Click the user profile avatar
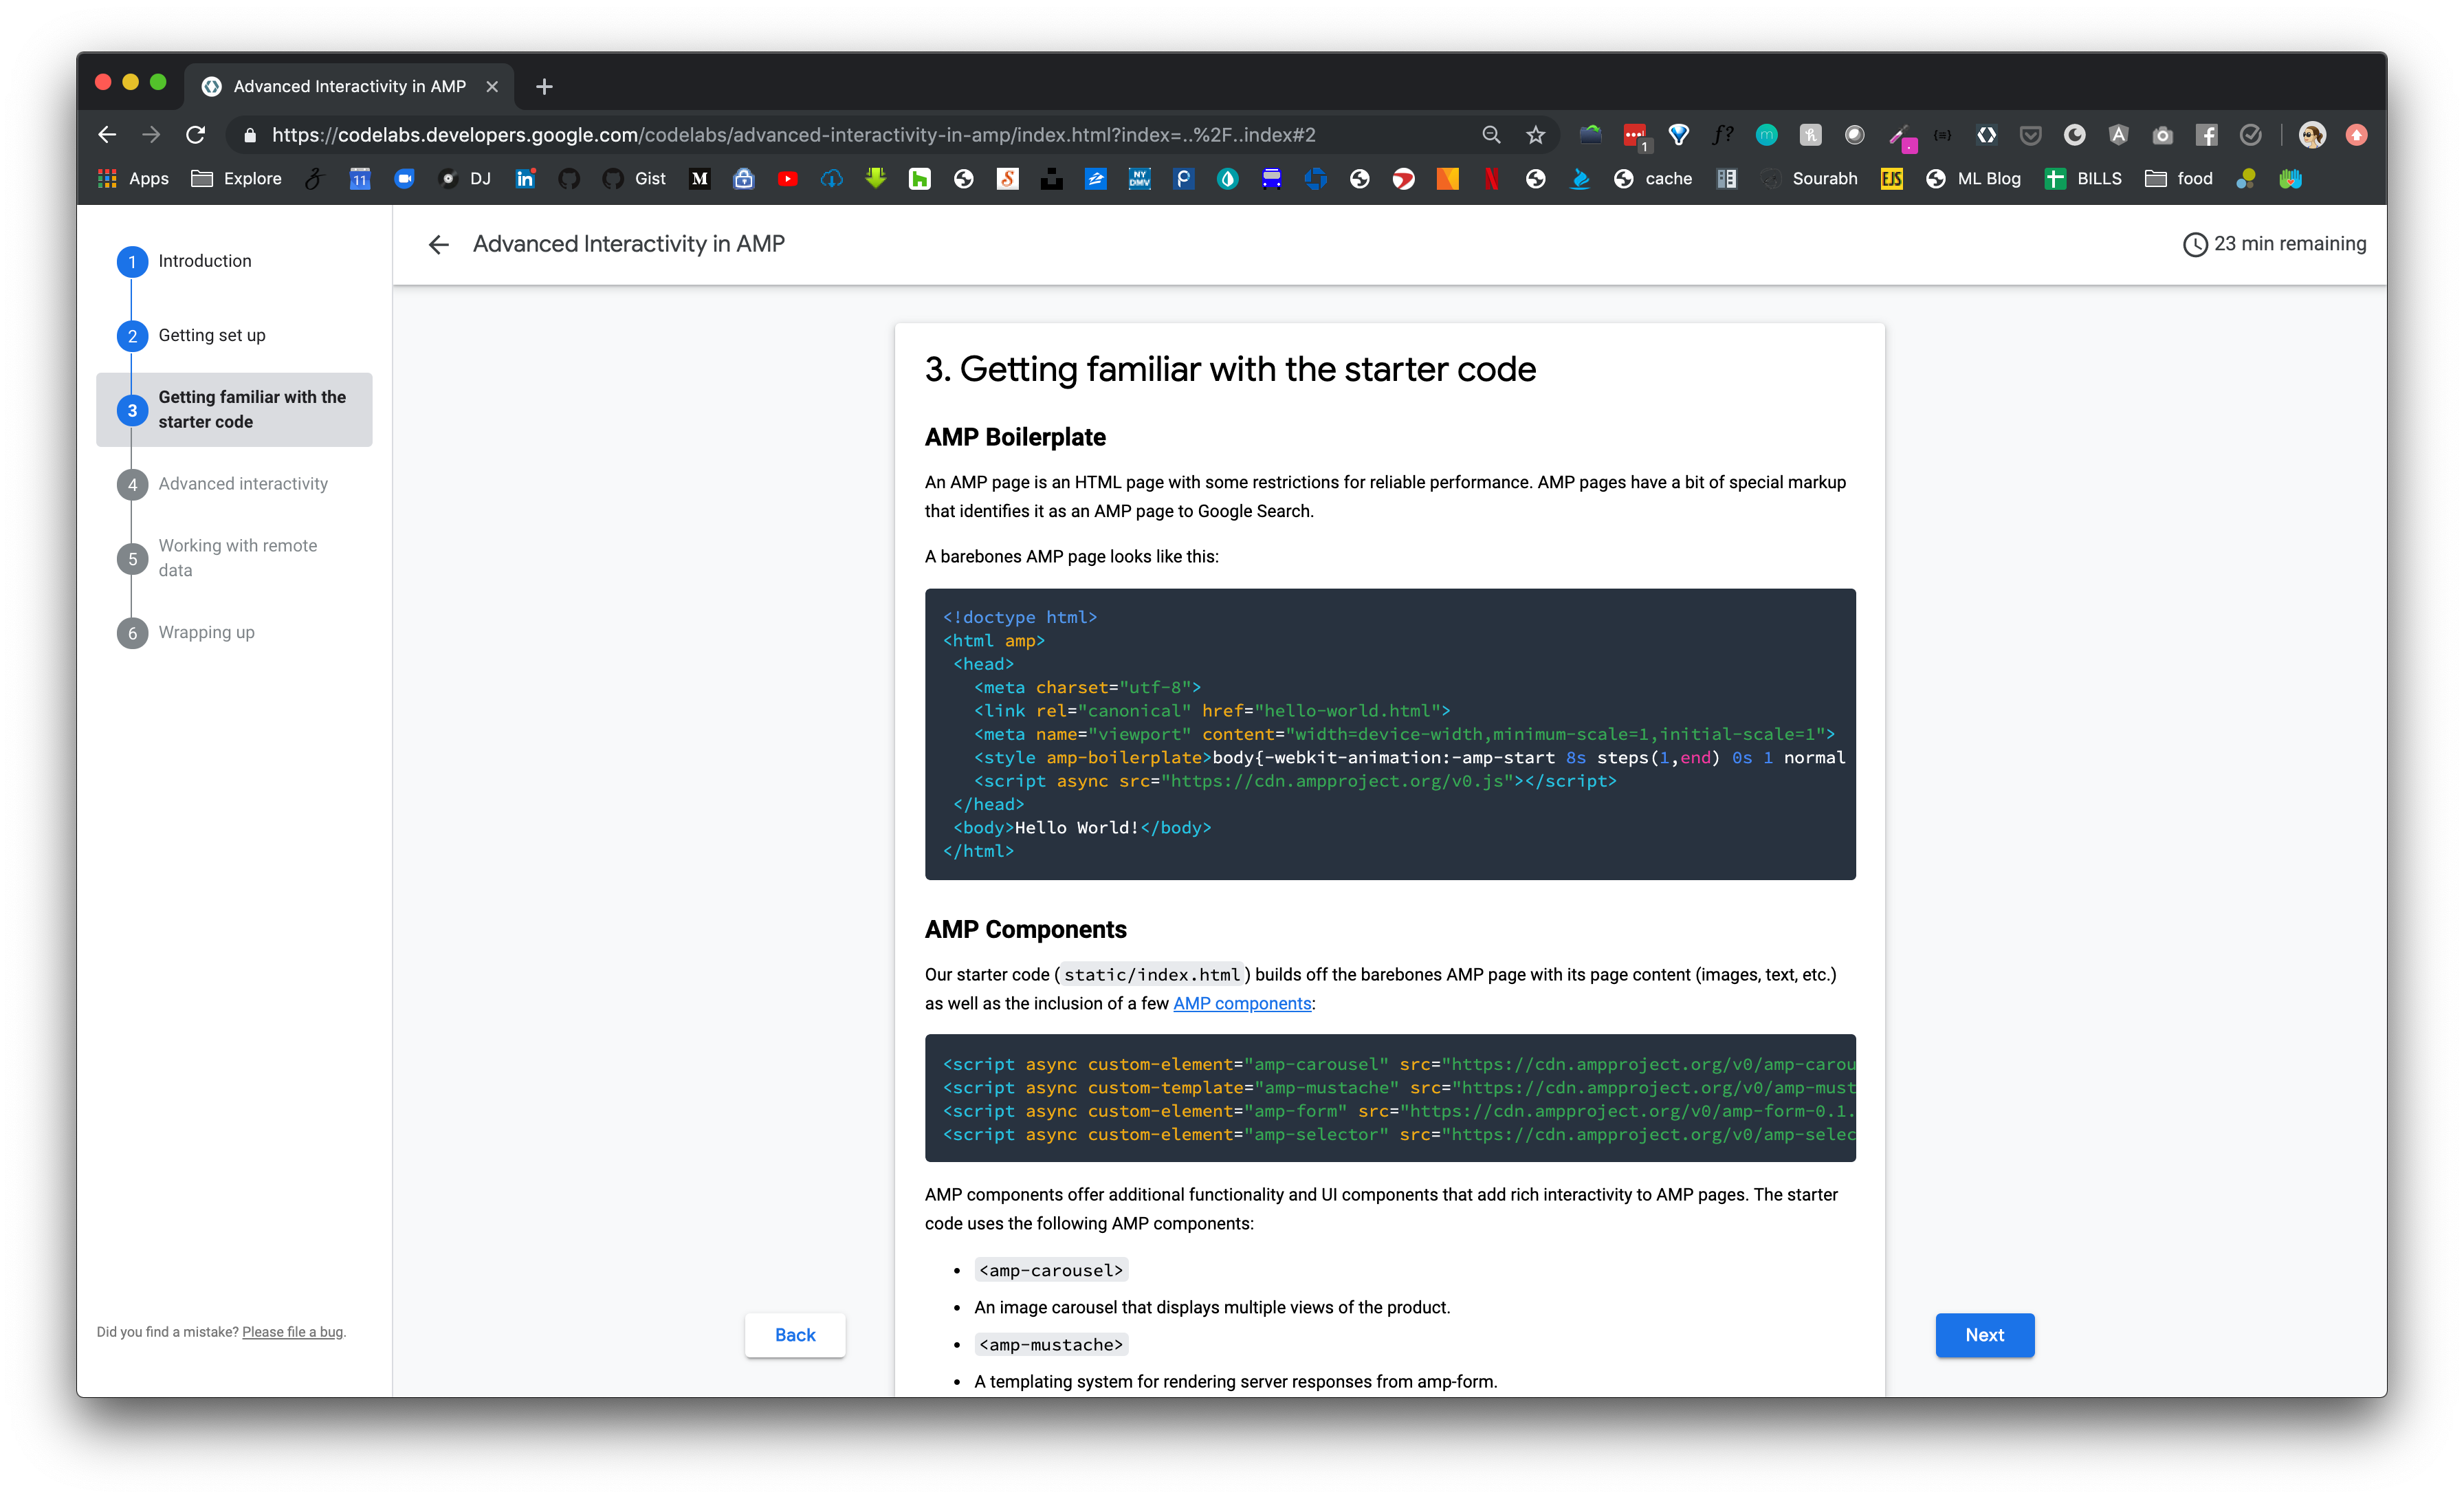 (2311, 135)
